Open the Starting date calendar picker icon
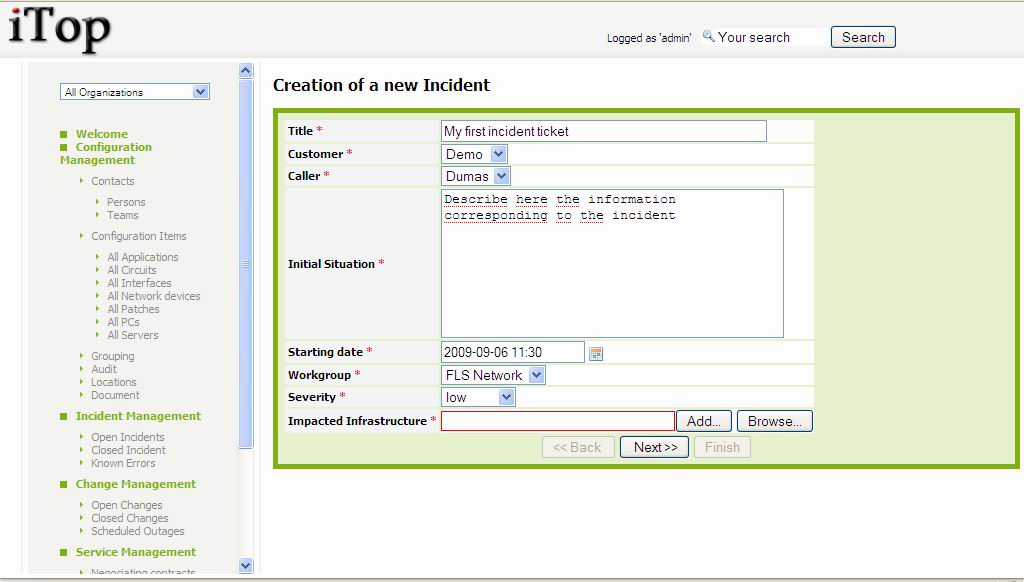The image size is (1024, 582). point(596,353)
